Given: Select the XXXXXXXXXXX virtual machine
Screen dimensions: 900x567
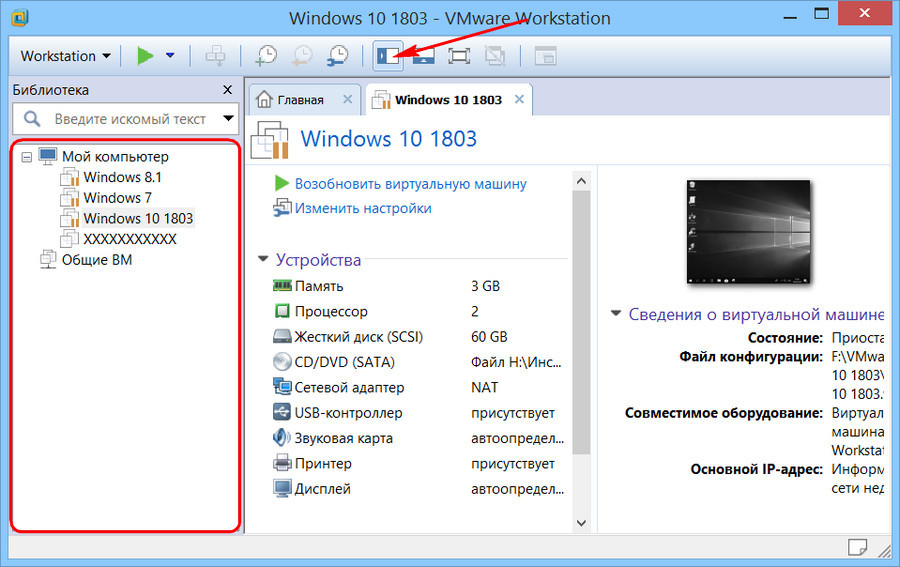Looking at the screenshot, I should point(130,239).
